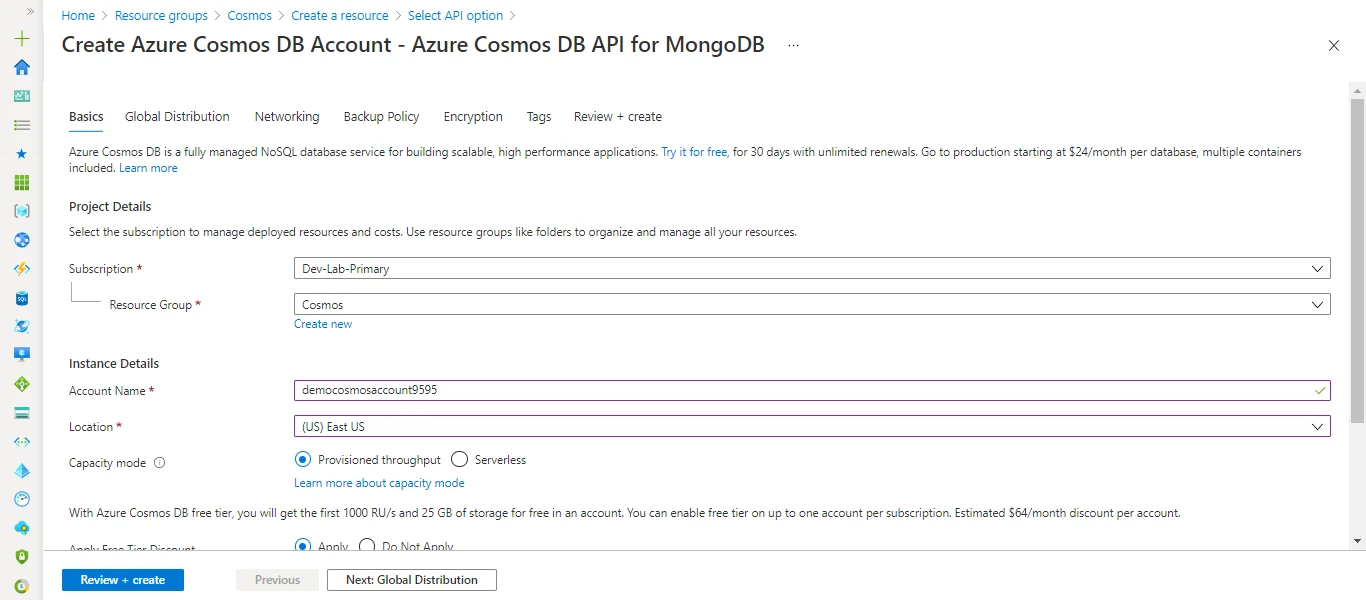Click the Create new resource group link
Viewport: 1366px width, 600px height.
click(x=322, y=323)
